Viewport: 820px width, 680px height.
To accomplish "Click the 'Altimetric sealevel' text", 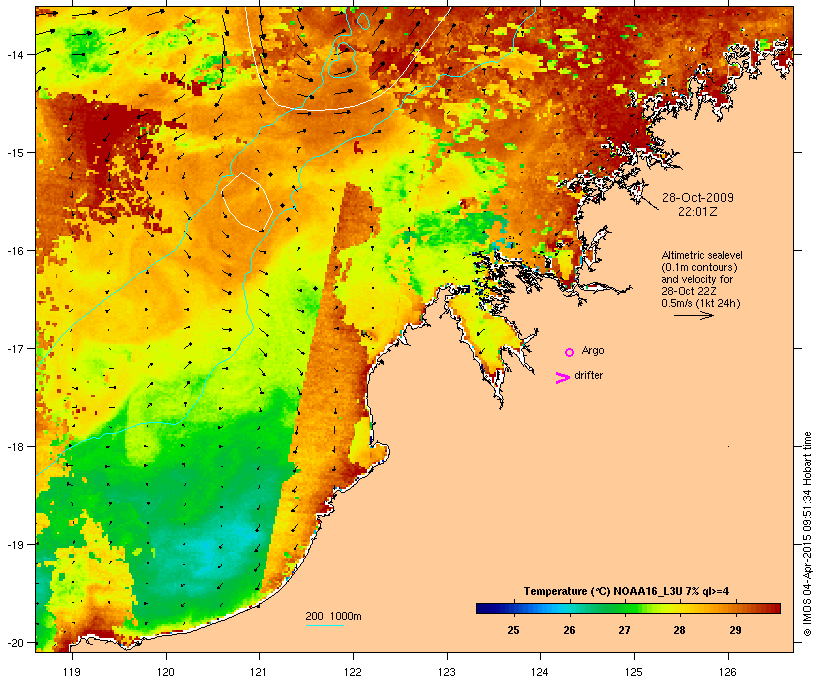I will (x=702, y=255).
